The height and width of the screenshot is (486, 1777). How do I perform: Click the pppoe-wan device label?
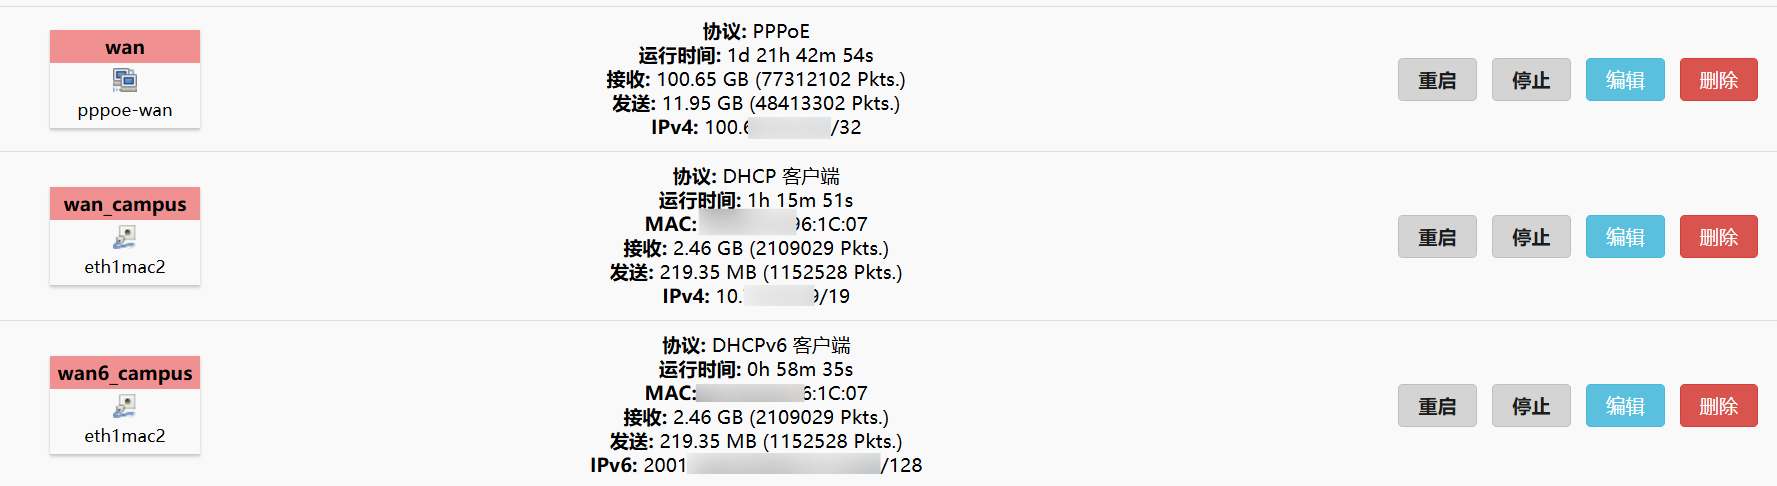click(125, 110)
